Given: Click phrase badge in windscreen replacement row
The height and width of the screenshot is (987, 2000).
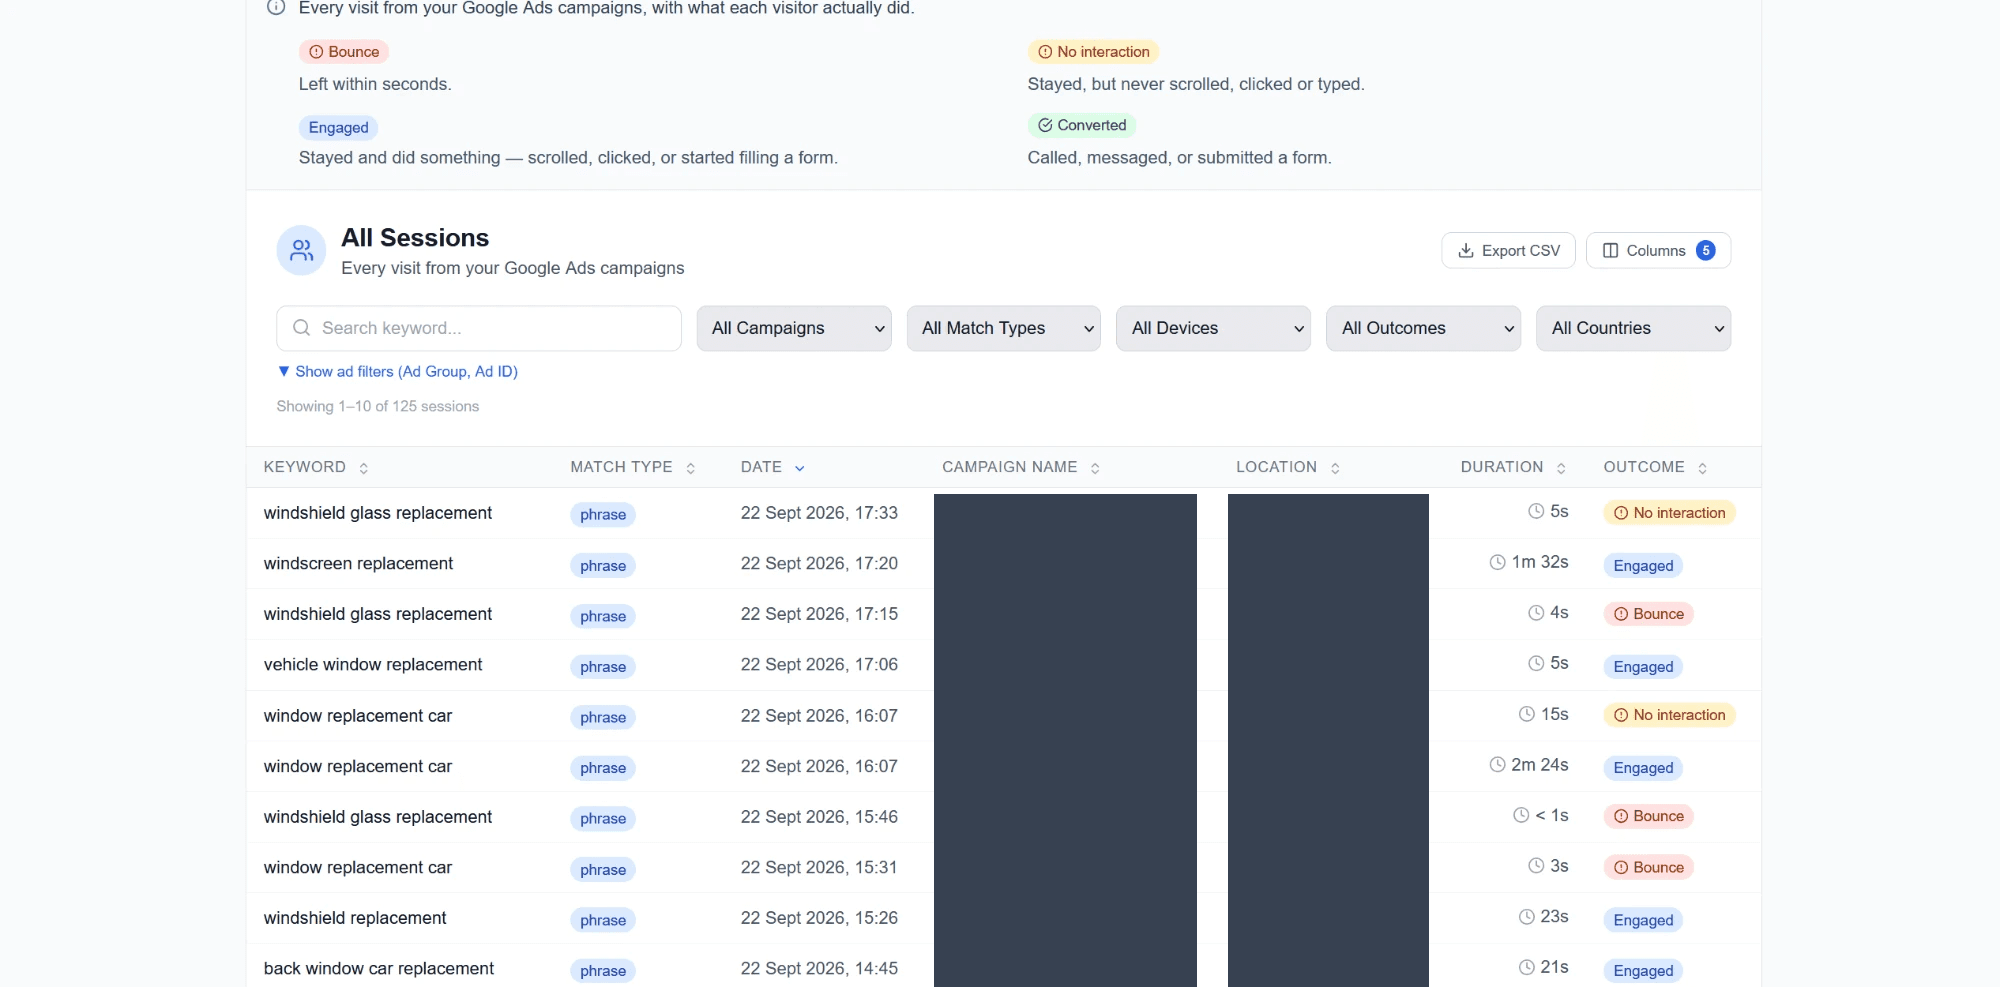Looking at the screenshot, I should [x=603, y=566].
